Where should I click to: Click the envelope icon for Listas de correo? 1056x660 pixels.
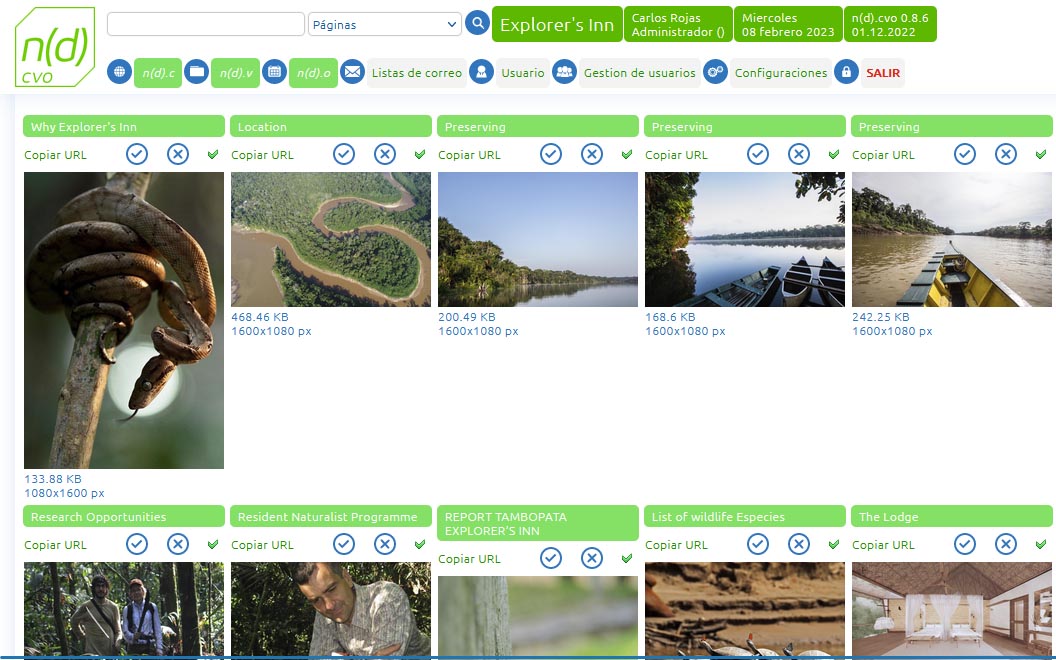click(352, 71)
